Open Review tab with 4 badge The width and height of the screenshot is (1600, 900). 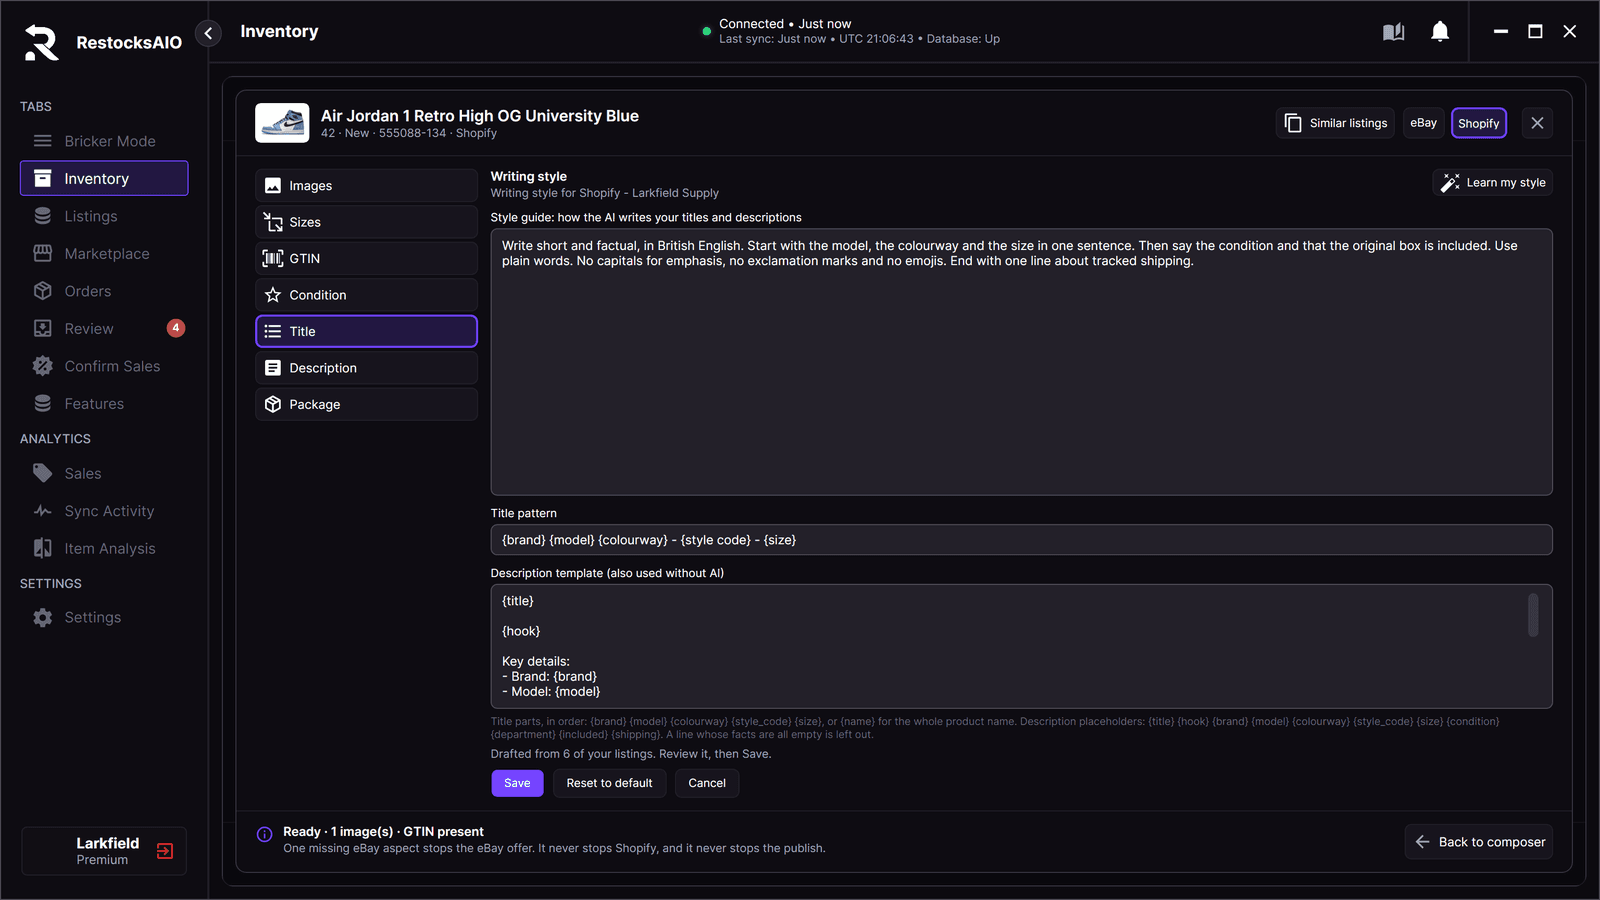[104, 328]
